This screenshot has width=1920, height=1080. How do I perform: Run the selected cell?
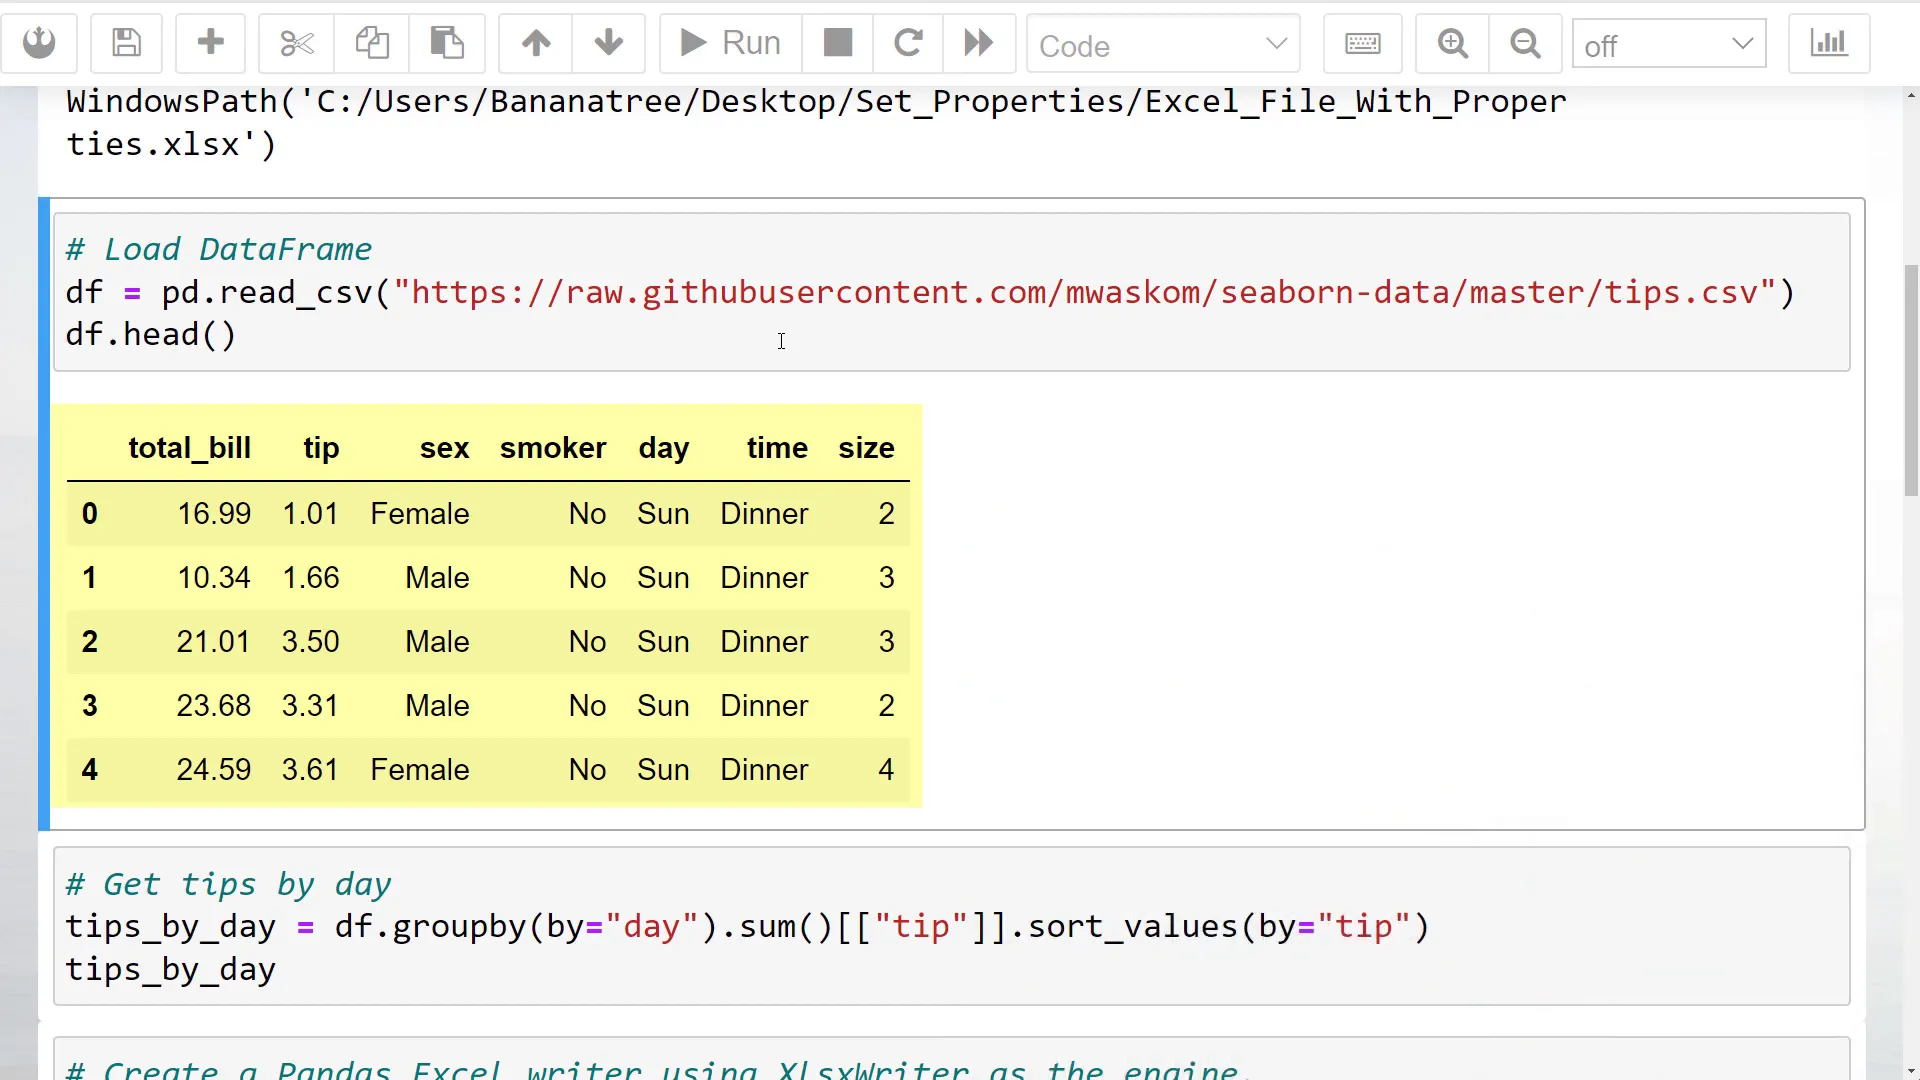coord(727,43)
